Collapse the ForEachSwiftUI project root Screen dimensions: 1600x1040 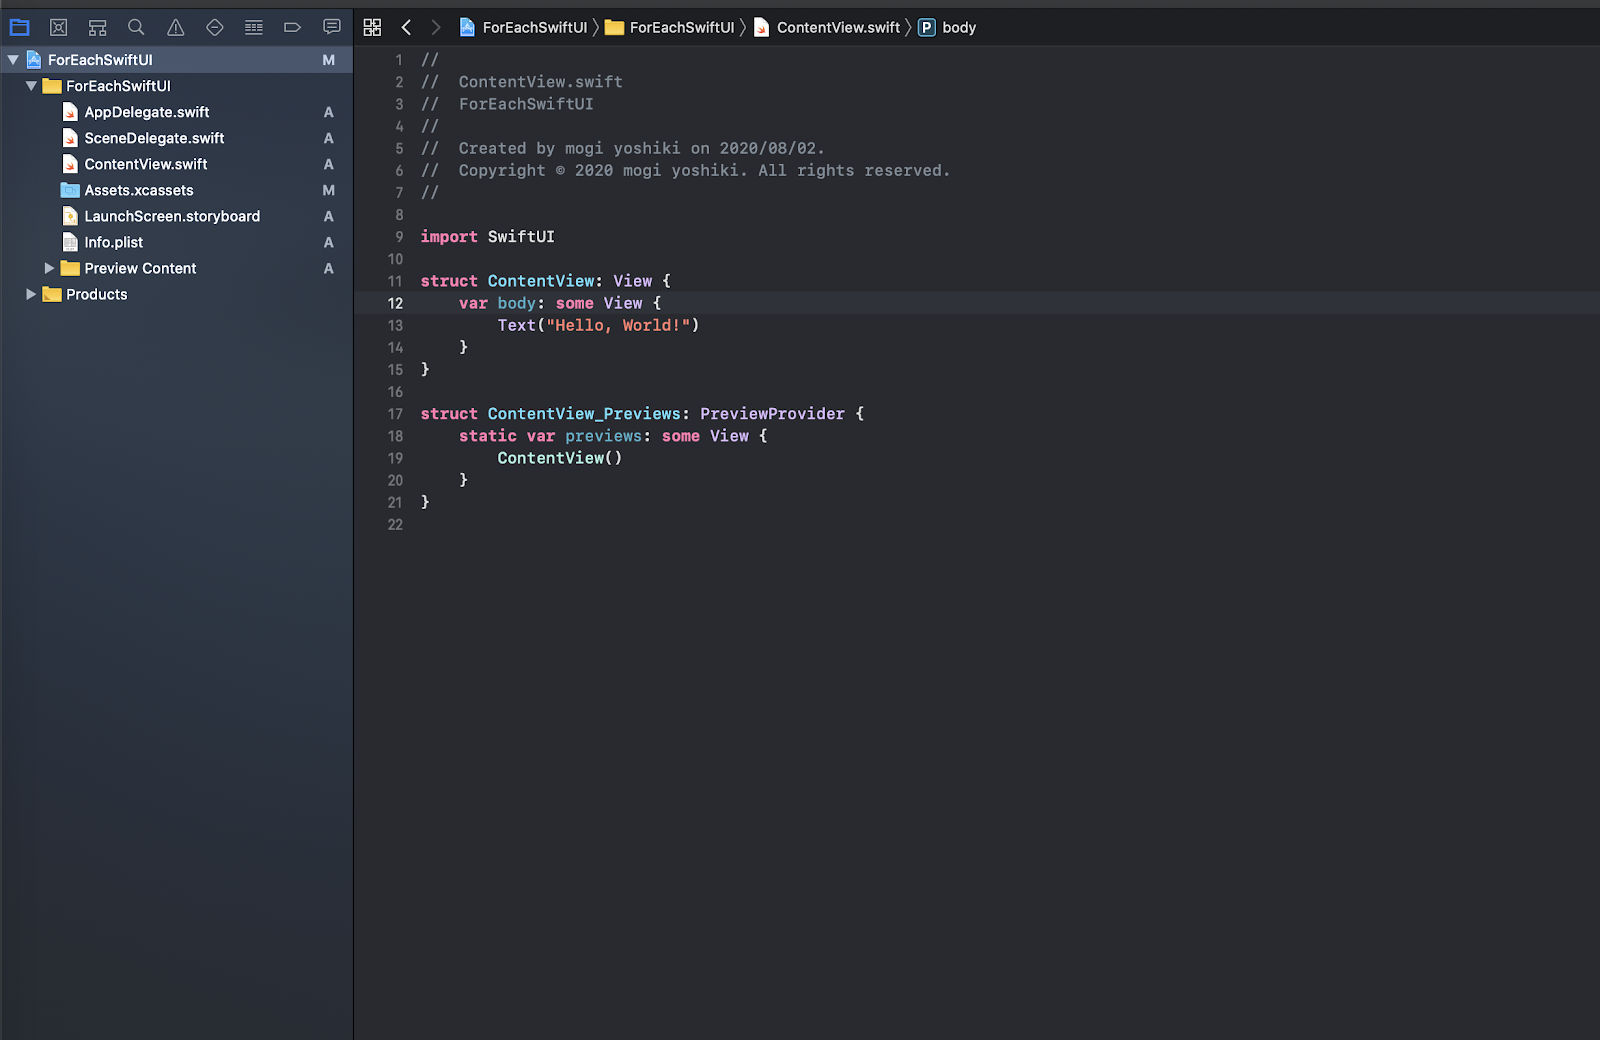[13, 60]
